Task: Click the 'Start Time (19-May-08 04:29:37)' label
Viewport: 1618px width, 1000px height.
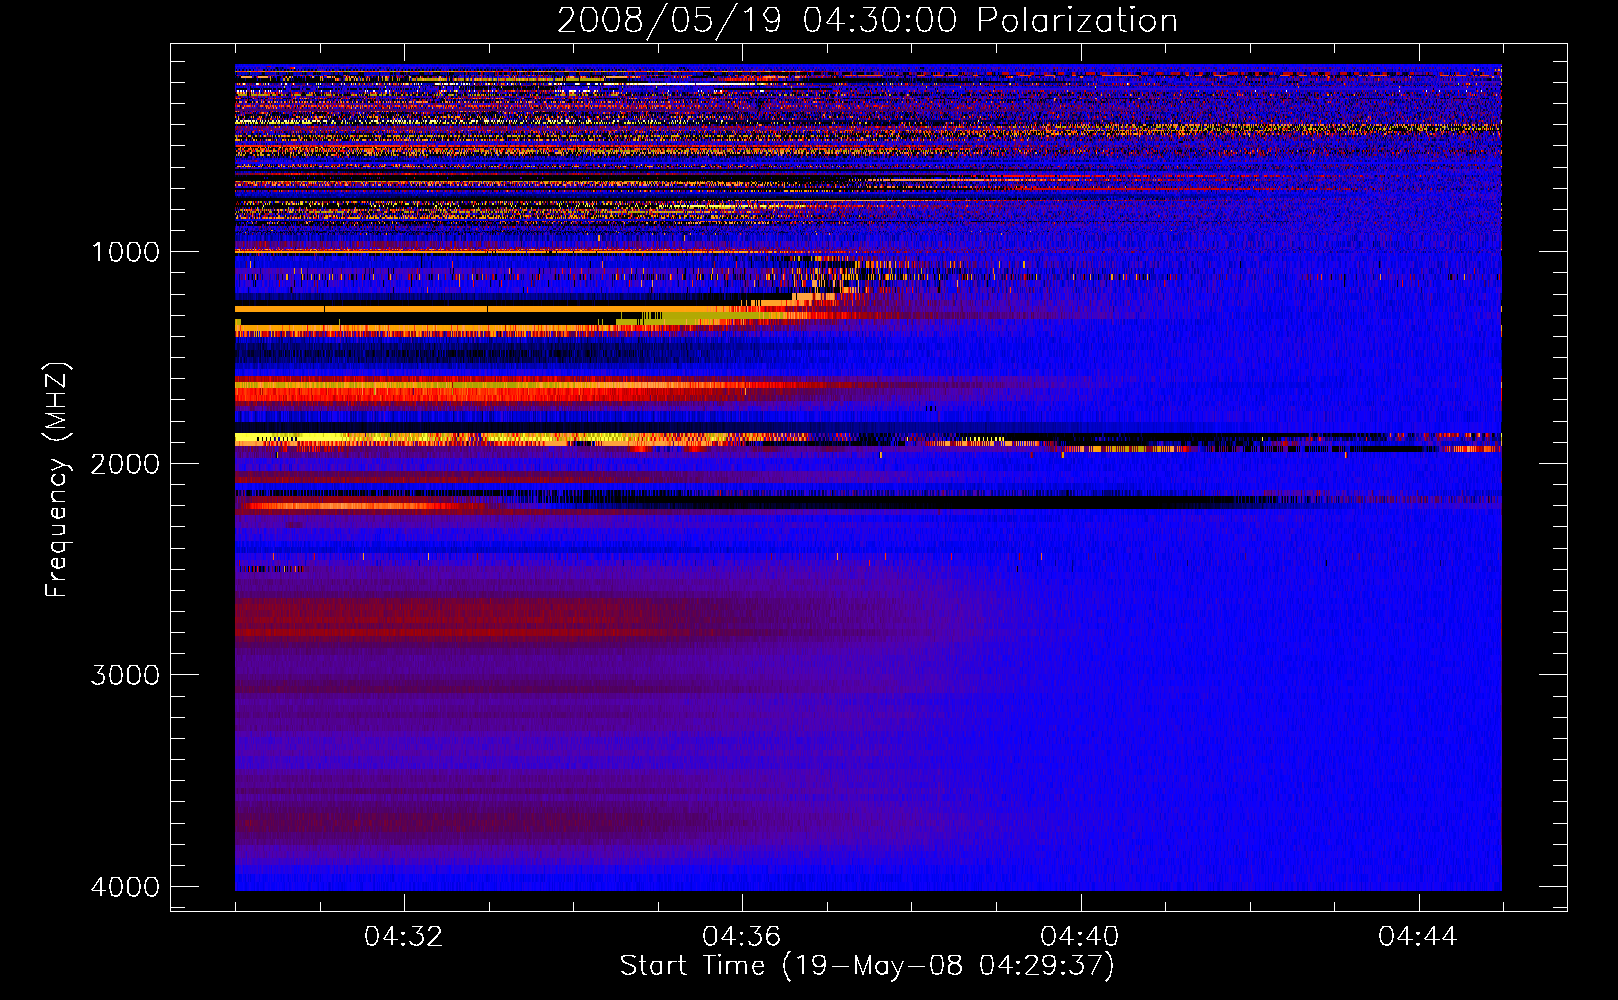Action: pos(867,966)
